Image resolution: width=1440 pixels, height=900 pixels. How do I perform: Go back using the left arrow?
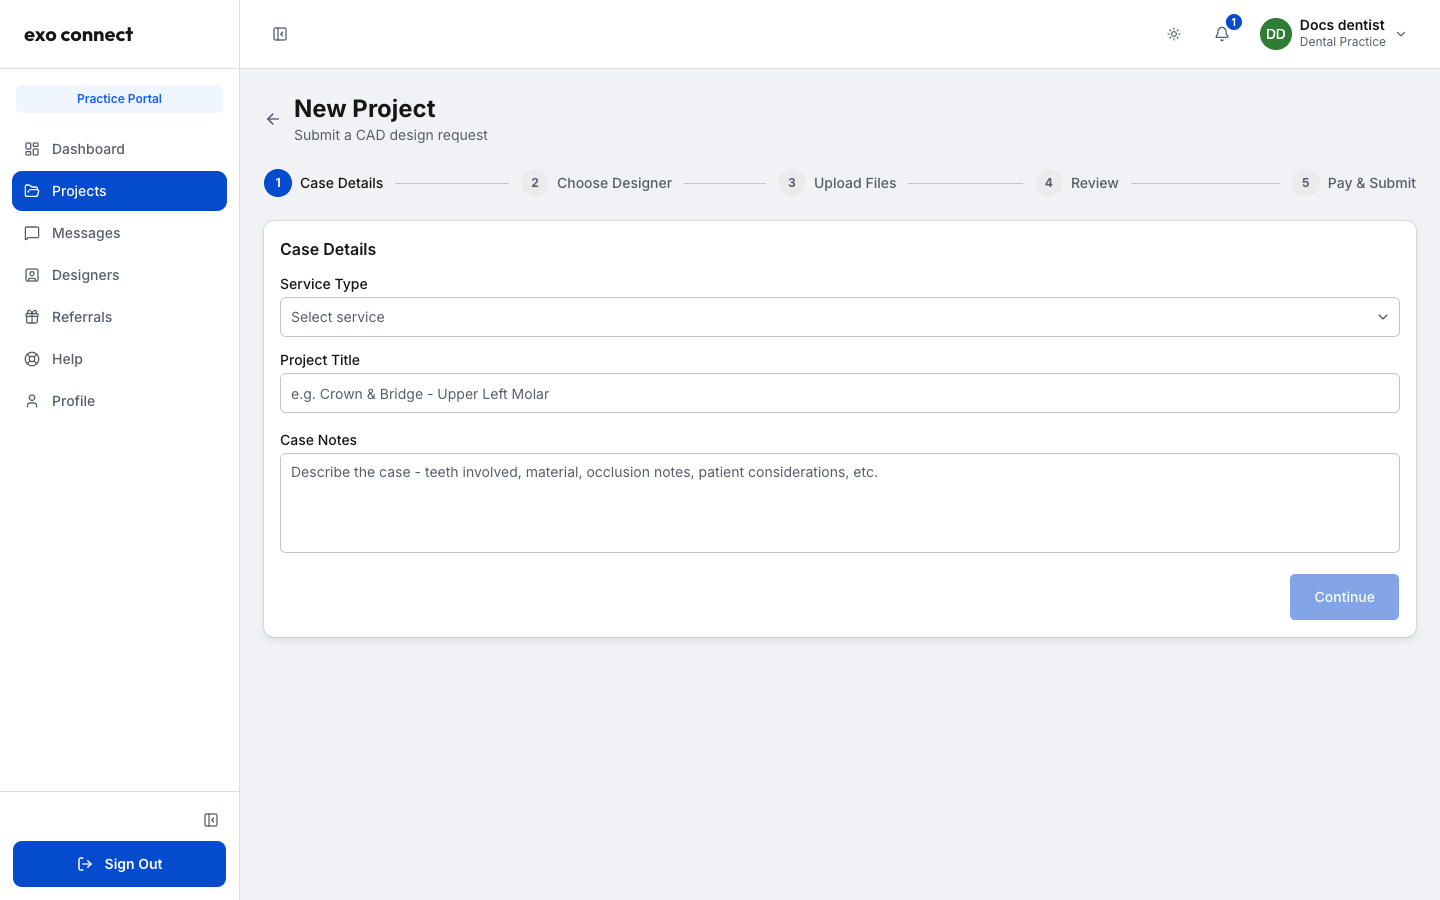point(273,119)
